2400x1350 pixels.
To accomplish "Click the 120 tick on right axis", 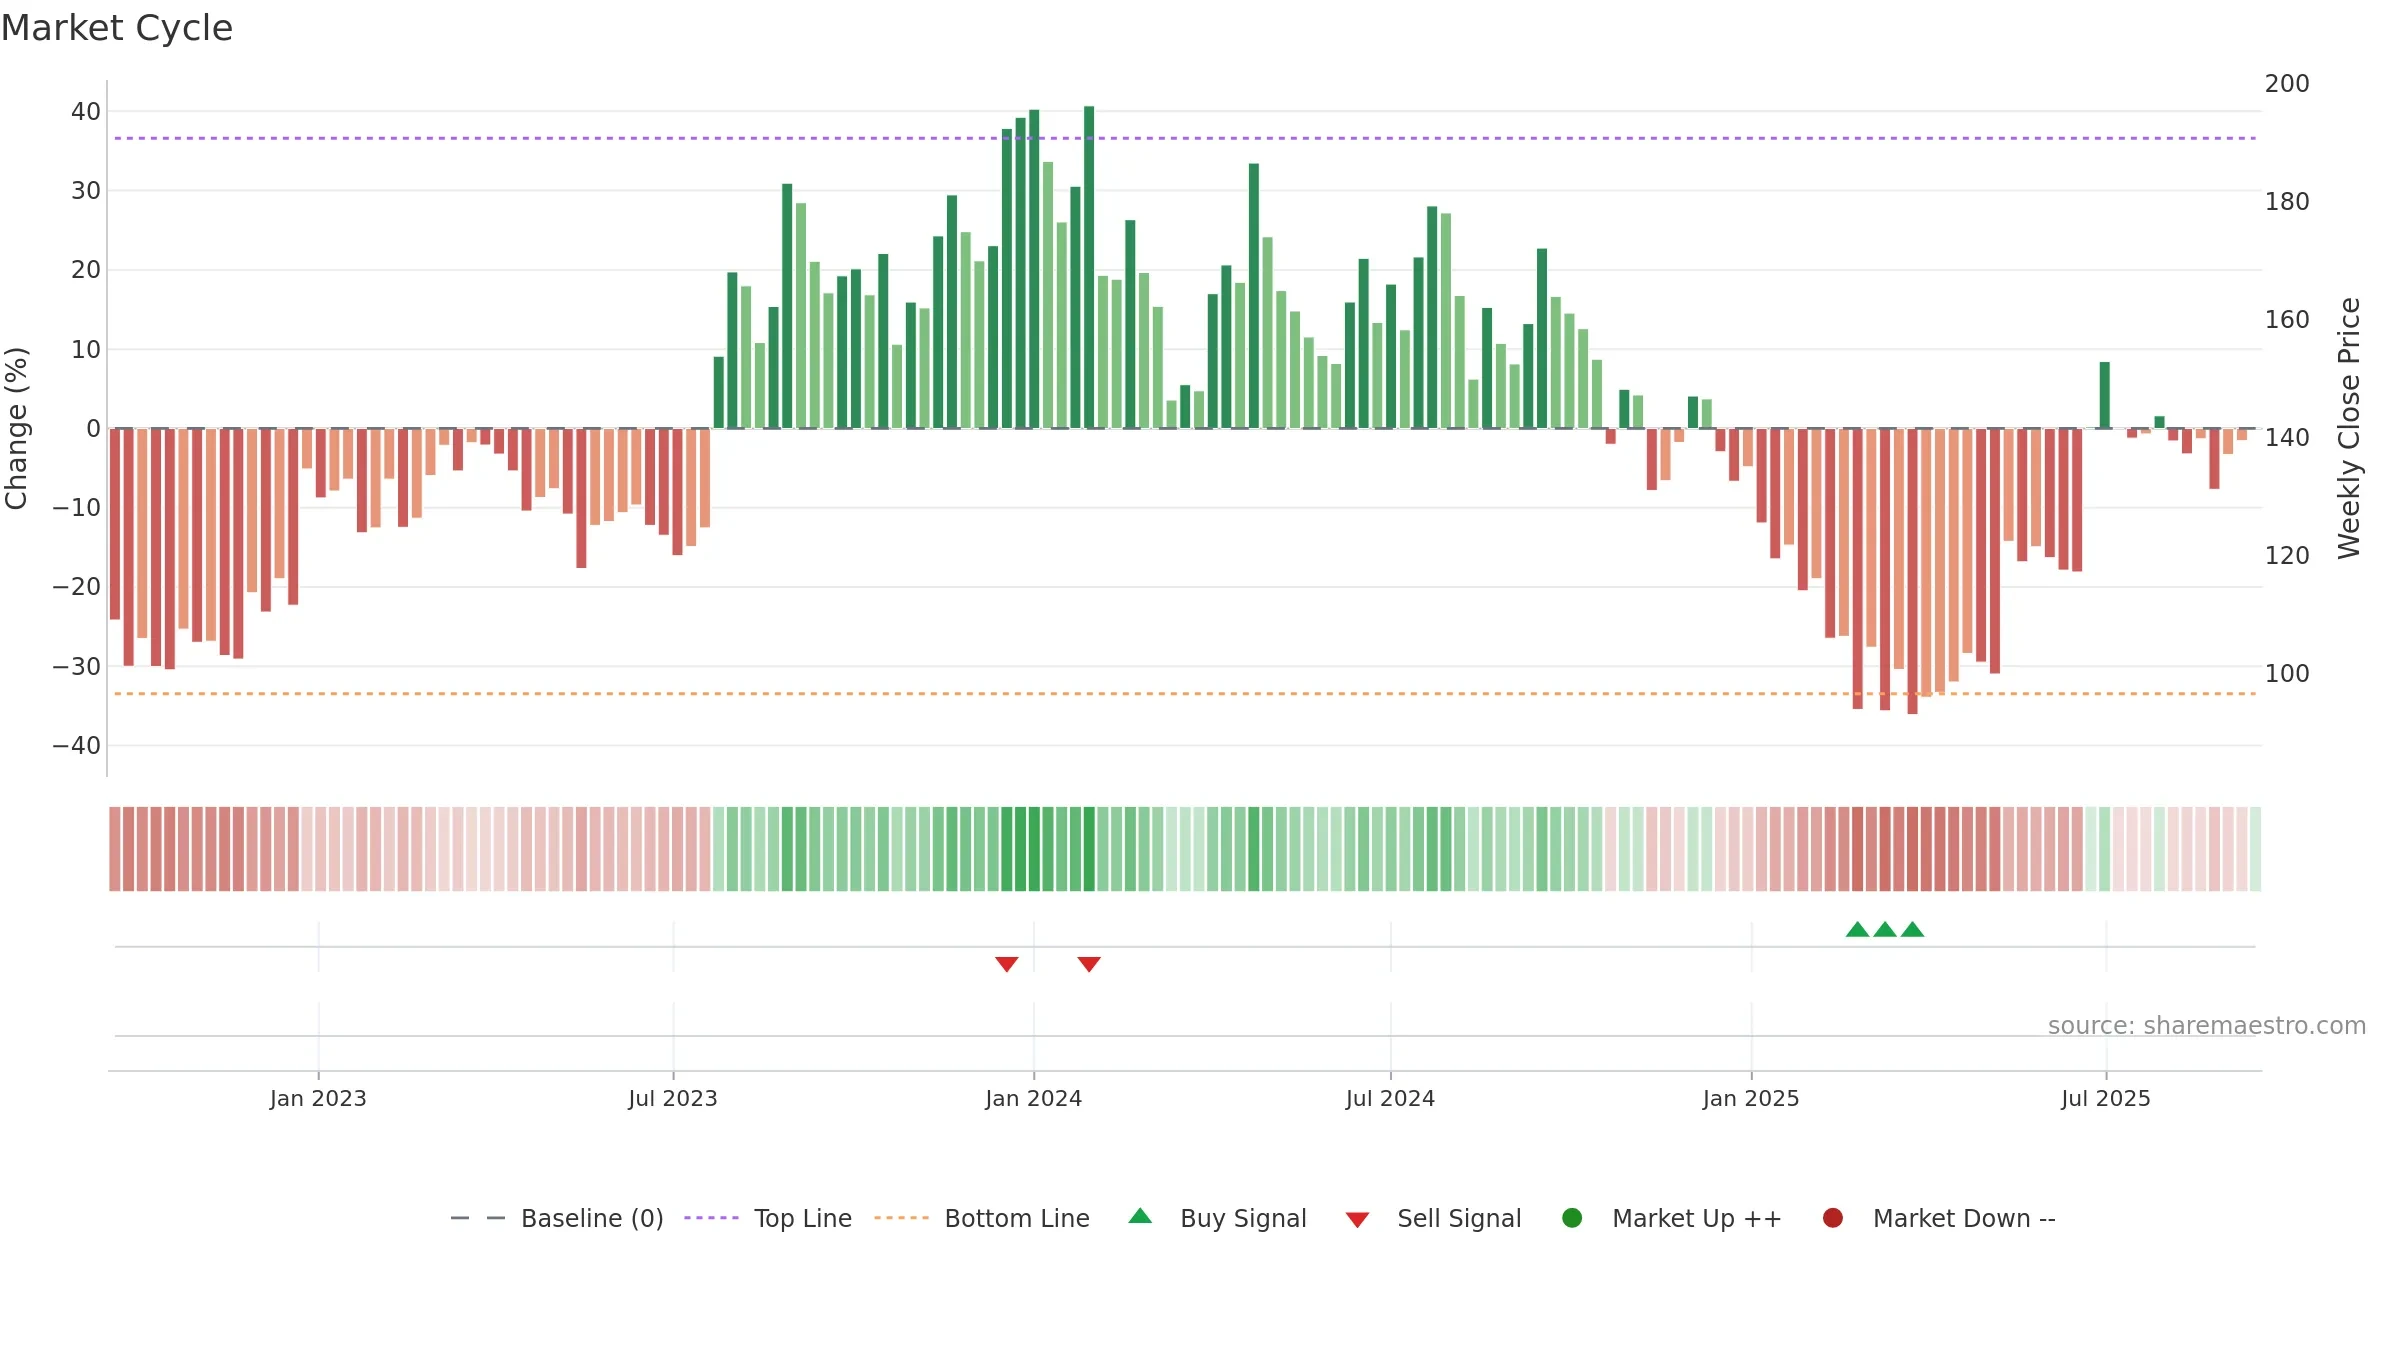I will 2287,556.
